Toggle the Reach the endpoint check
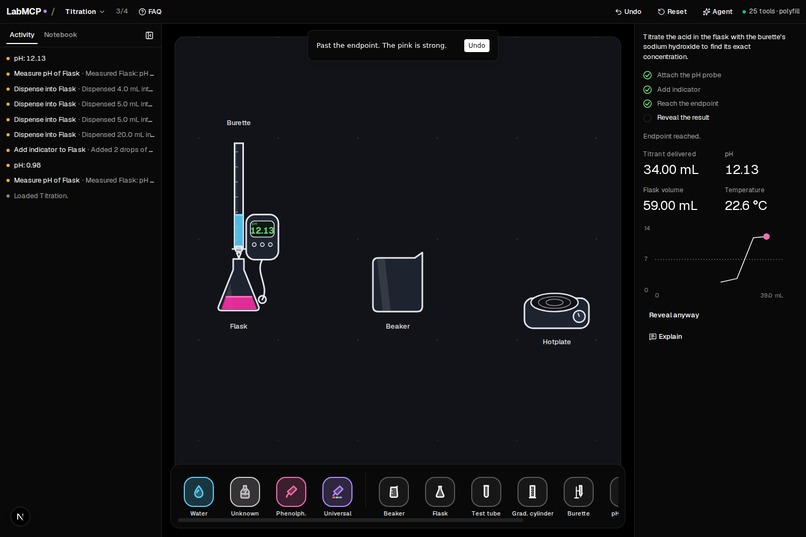The image size is (806, 537). click(647, 104)
